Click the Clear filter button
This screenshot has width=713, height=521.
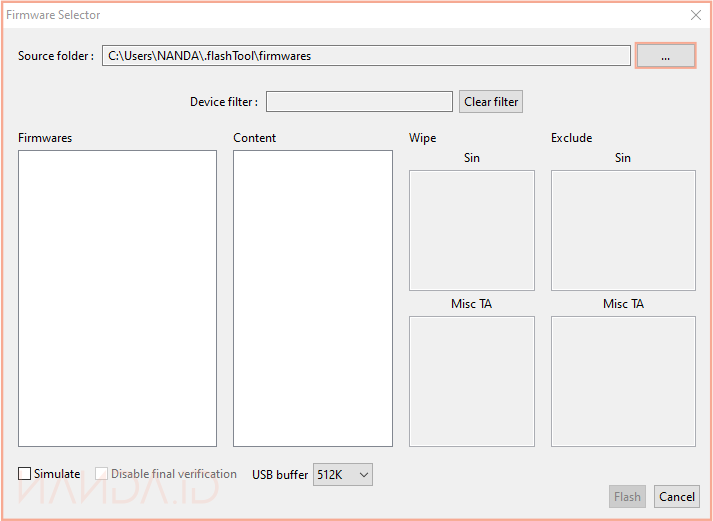click(491, 102)
